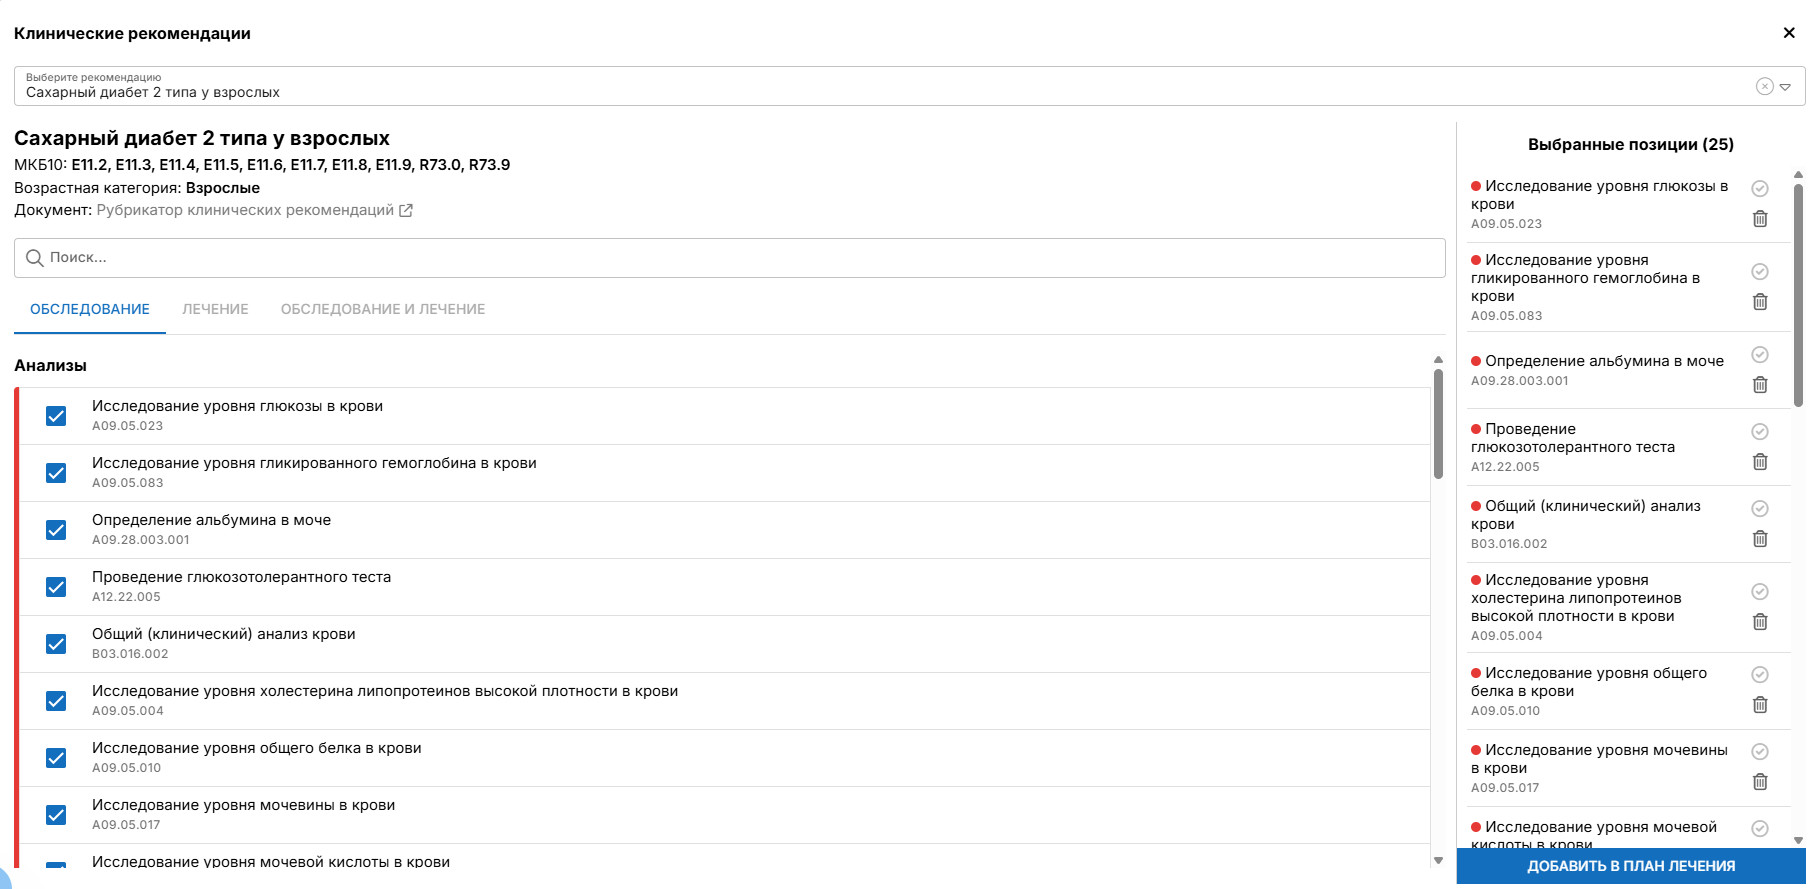
Task: Open external link icon next to Рубрикатор
Action: [x=406, y=211]
